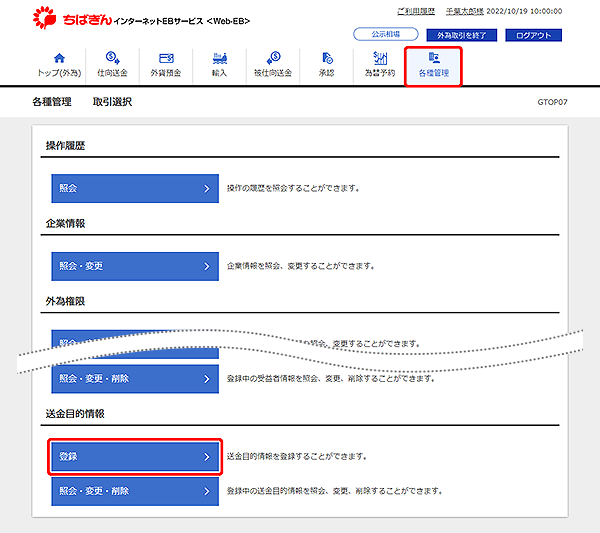This screenshot has width=600, height=533.
Task: Click chevron on 操作履歴 照会 button
Action: 207,188
